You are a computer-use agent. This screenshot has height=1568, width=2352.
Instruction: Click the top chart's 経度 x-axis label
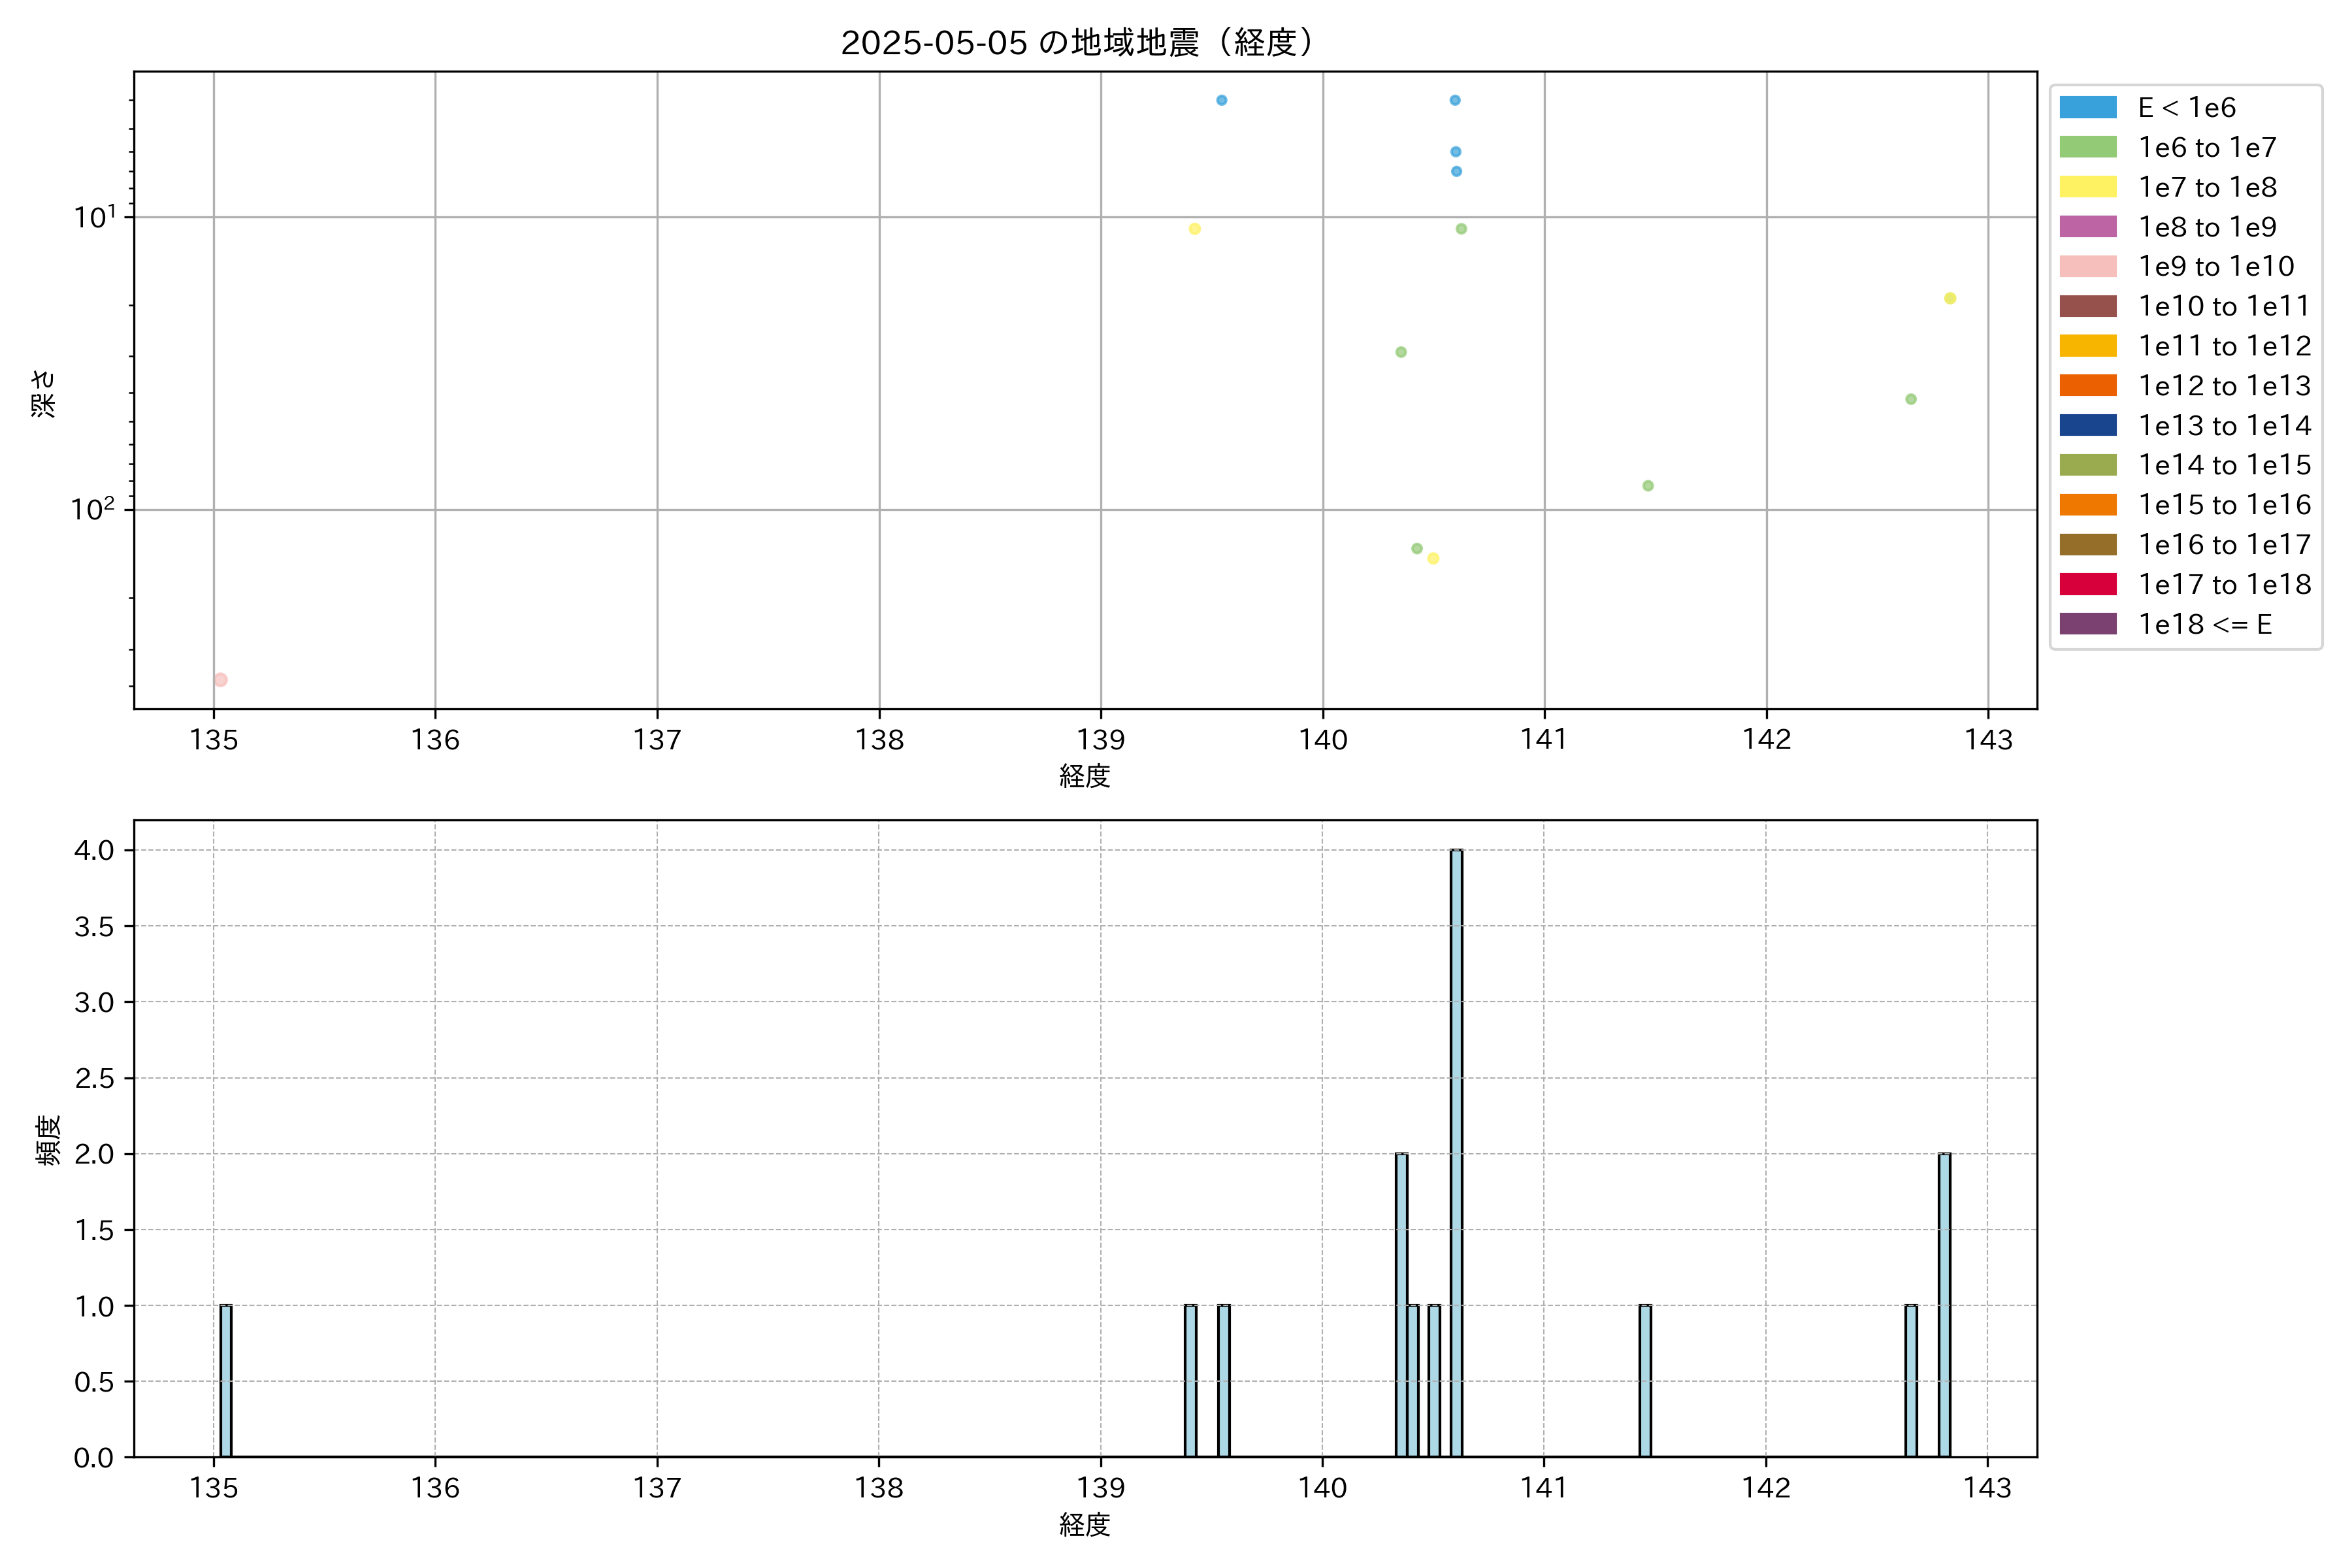[x=1084, y=775]
